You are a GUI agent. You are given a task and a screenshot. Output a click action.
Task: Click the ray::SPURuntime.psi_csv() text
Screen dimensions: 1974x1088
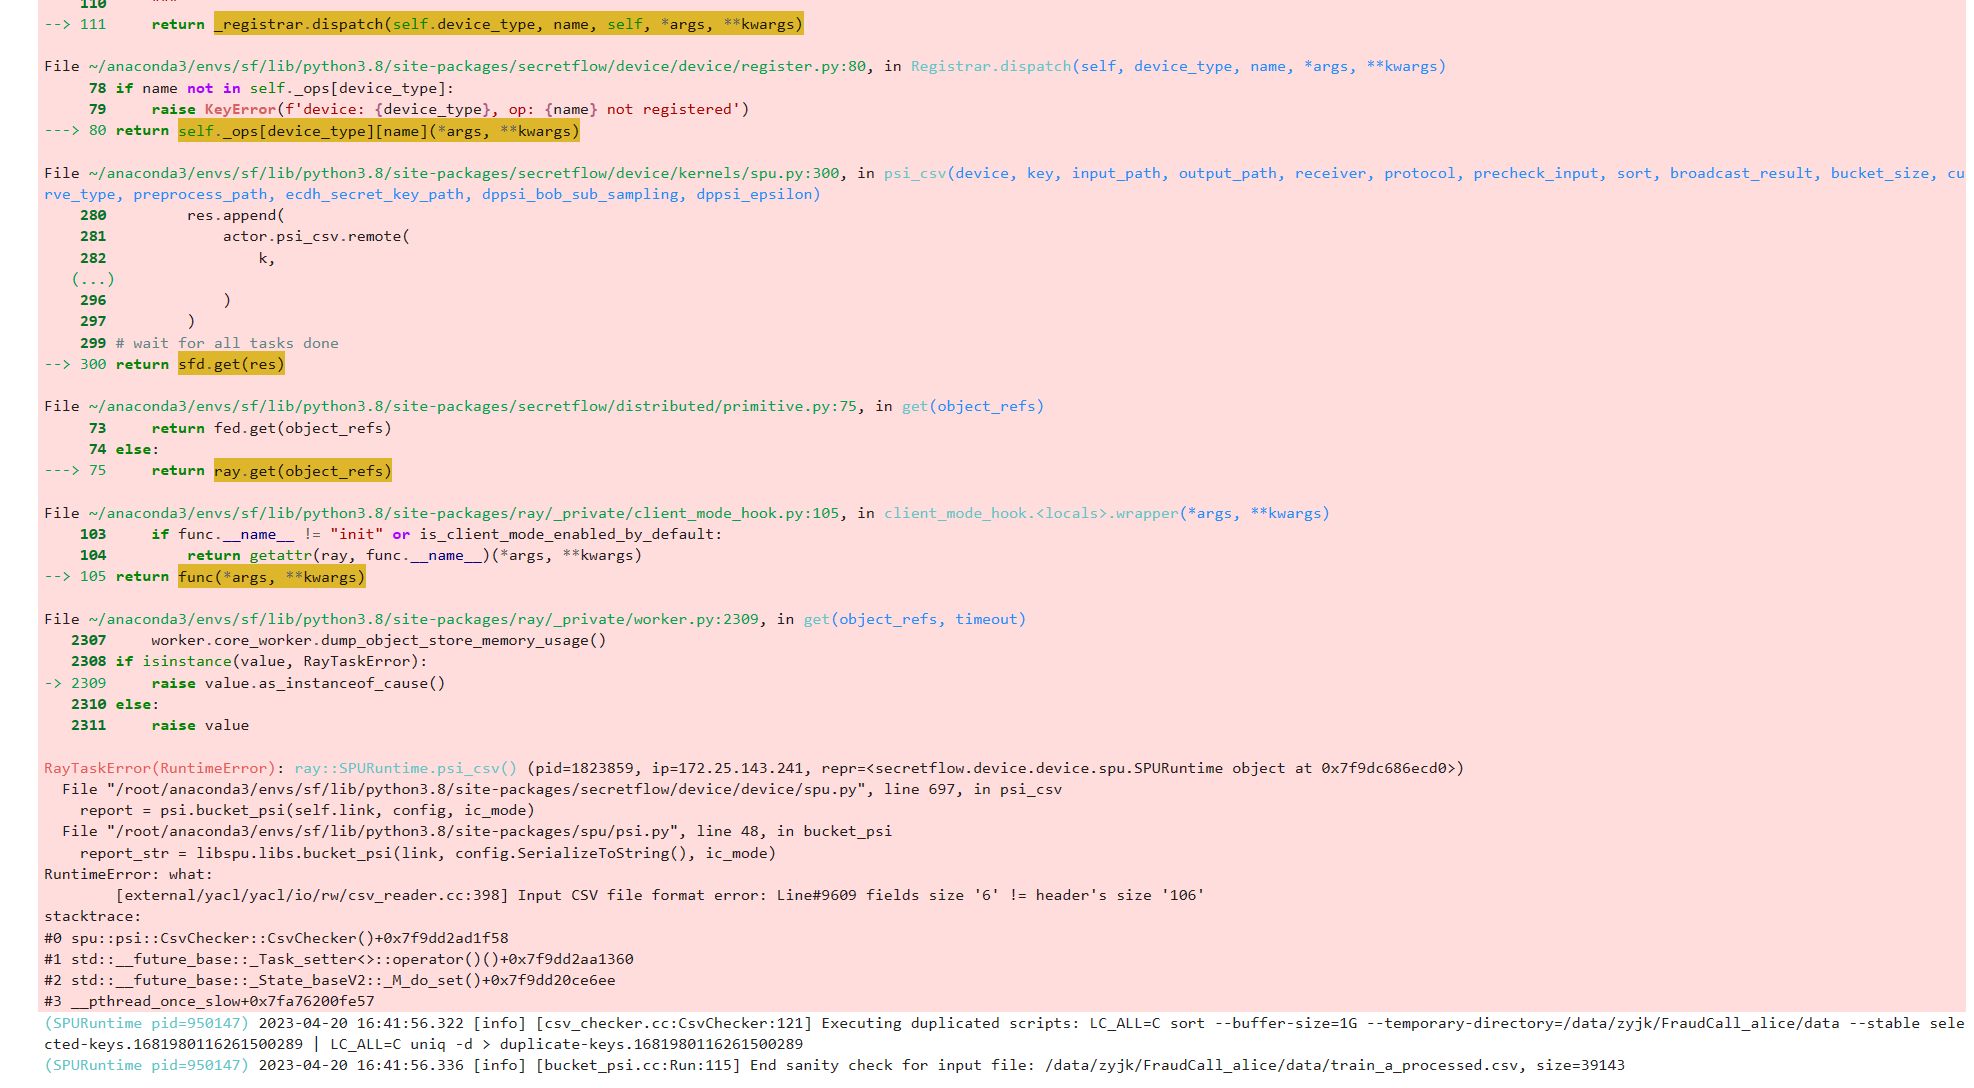click(x=405, y=768)
